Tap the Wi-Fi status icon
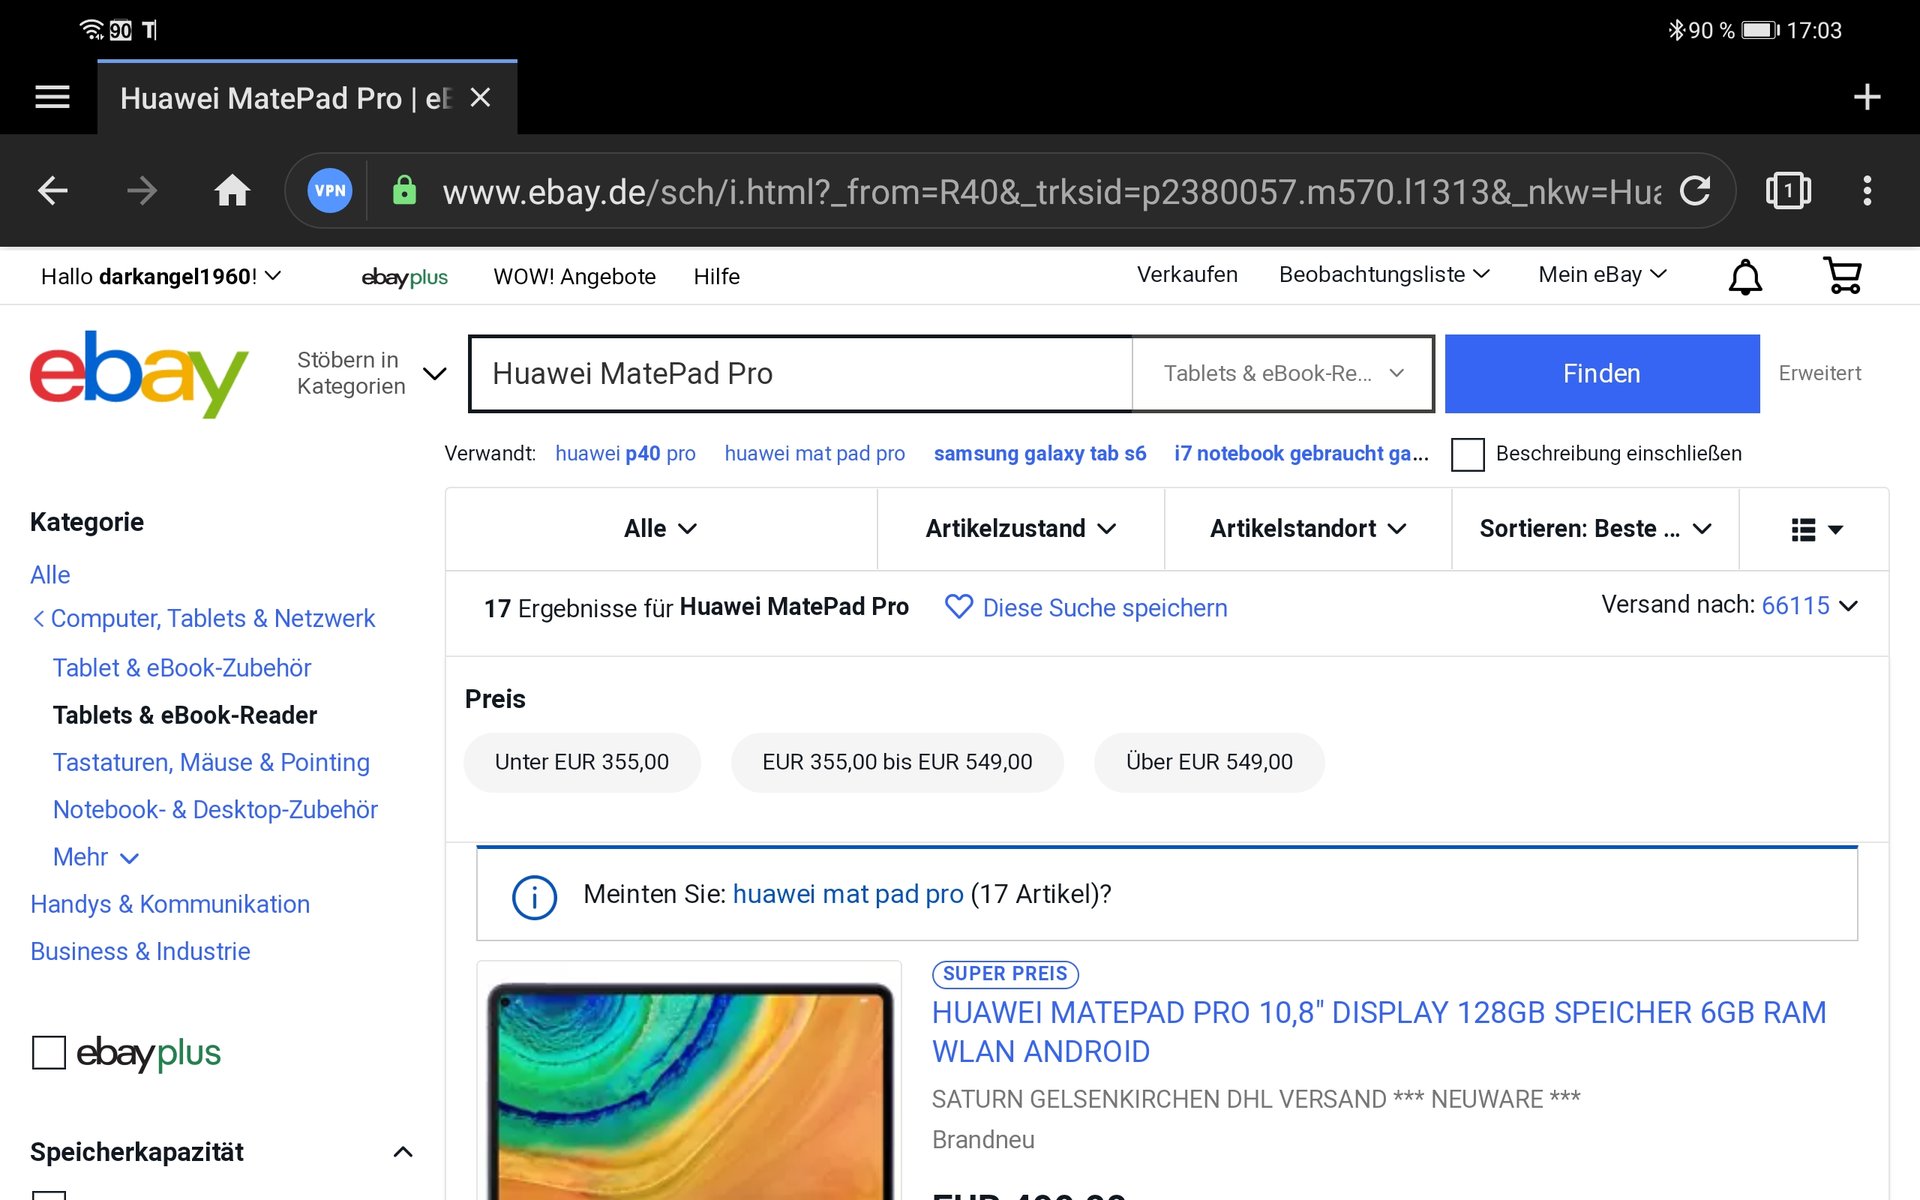This screenshot has height=1200, width=1920. pos(92,30)
